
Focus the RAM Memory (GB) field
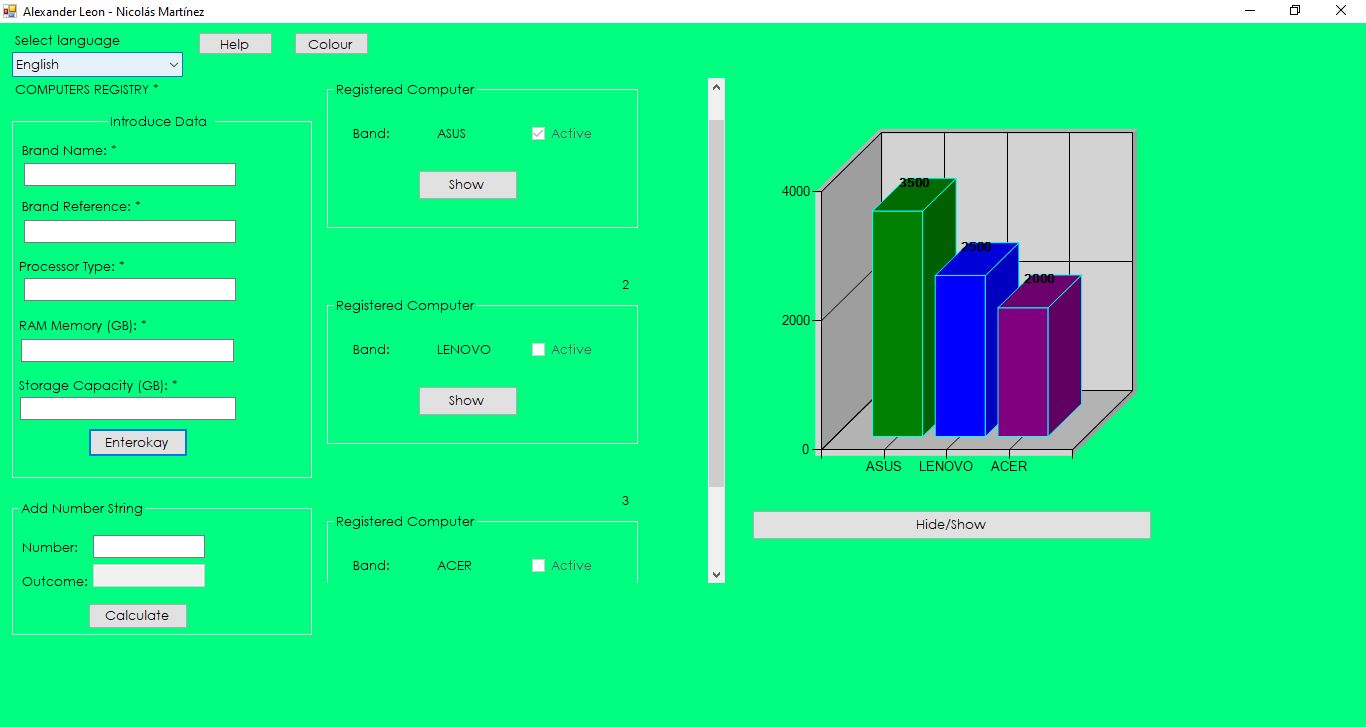coord(127,351)
